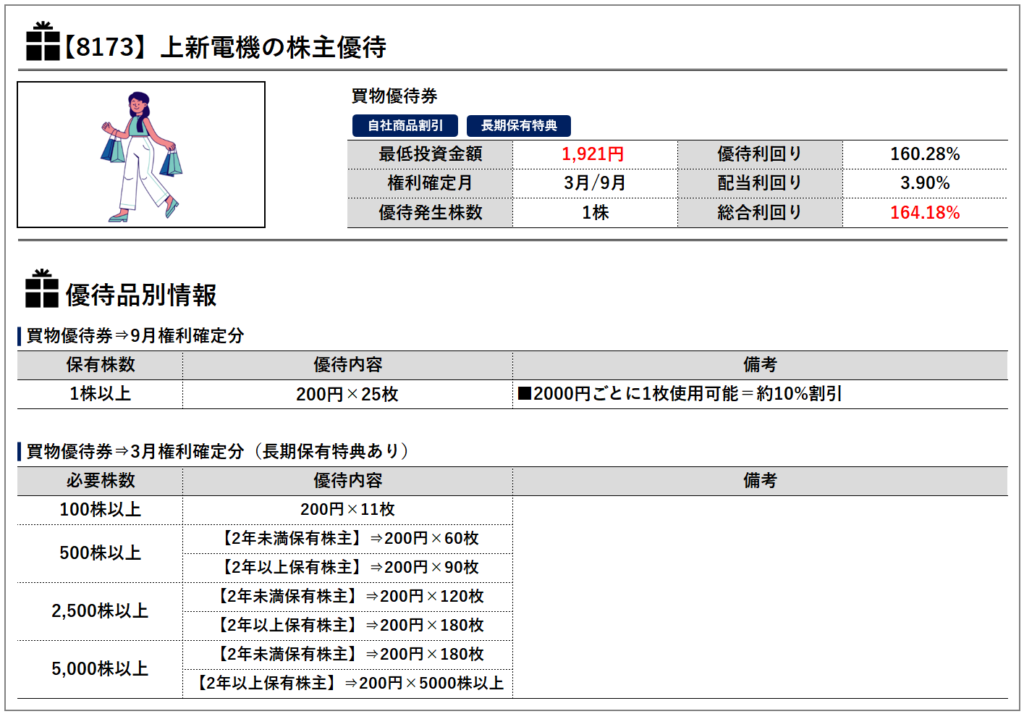Click the 配当利回り header cell
The image size is (1024, 714).
pos(760,183)
